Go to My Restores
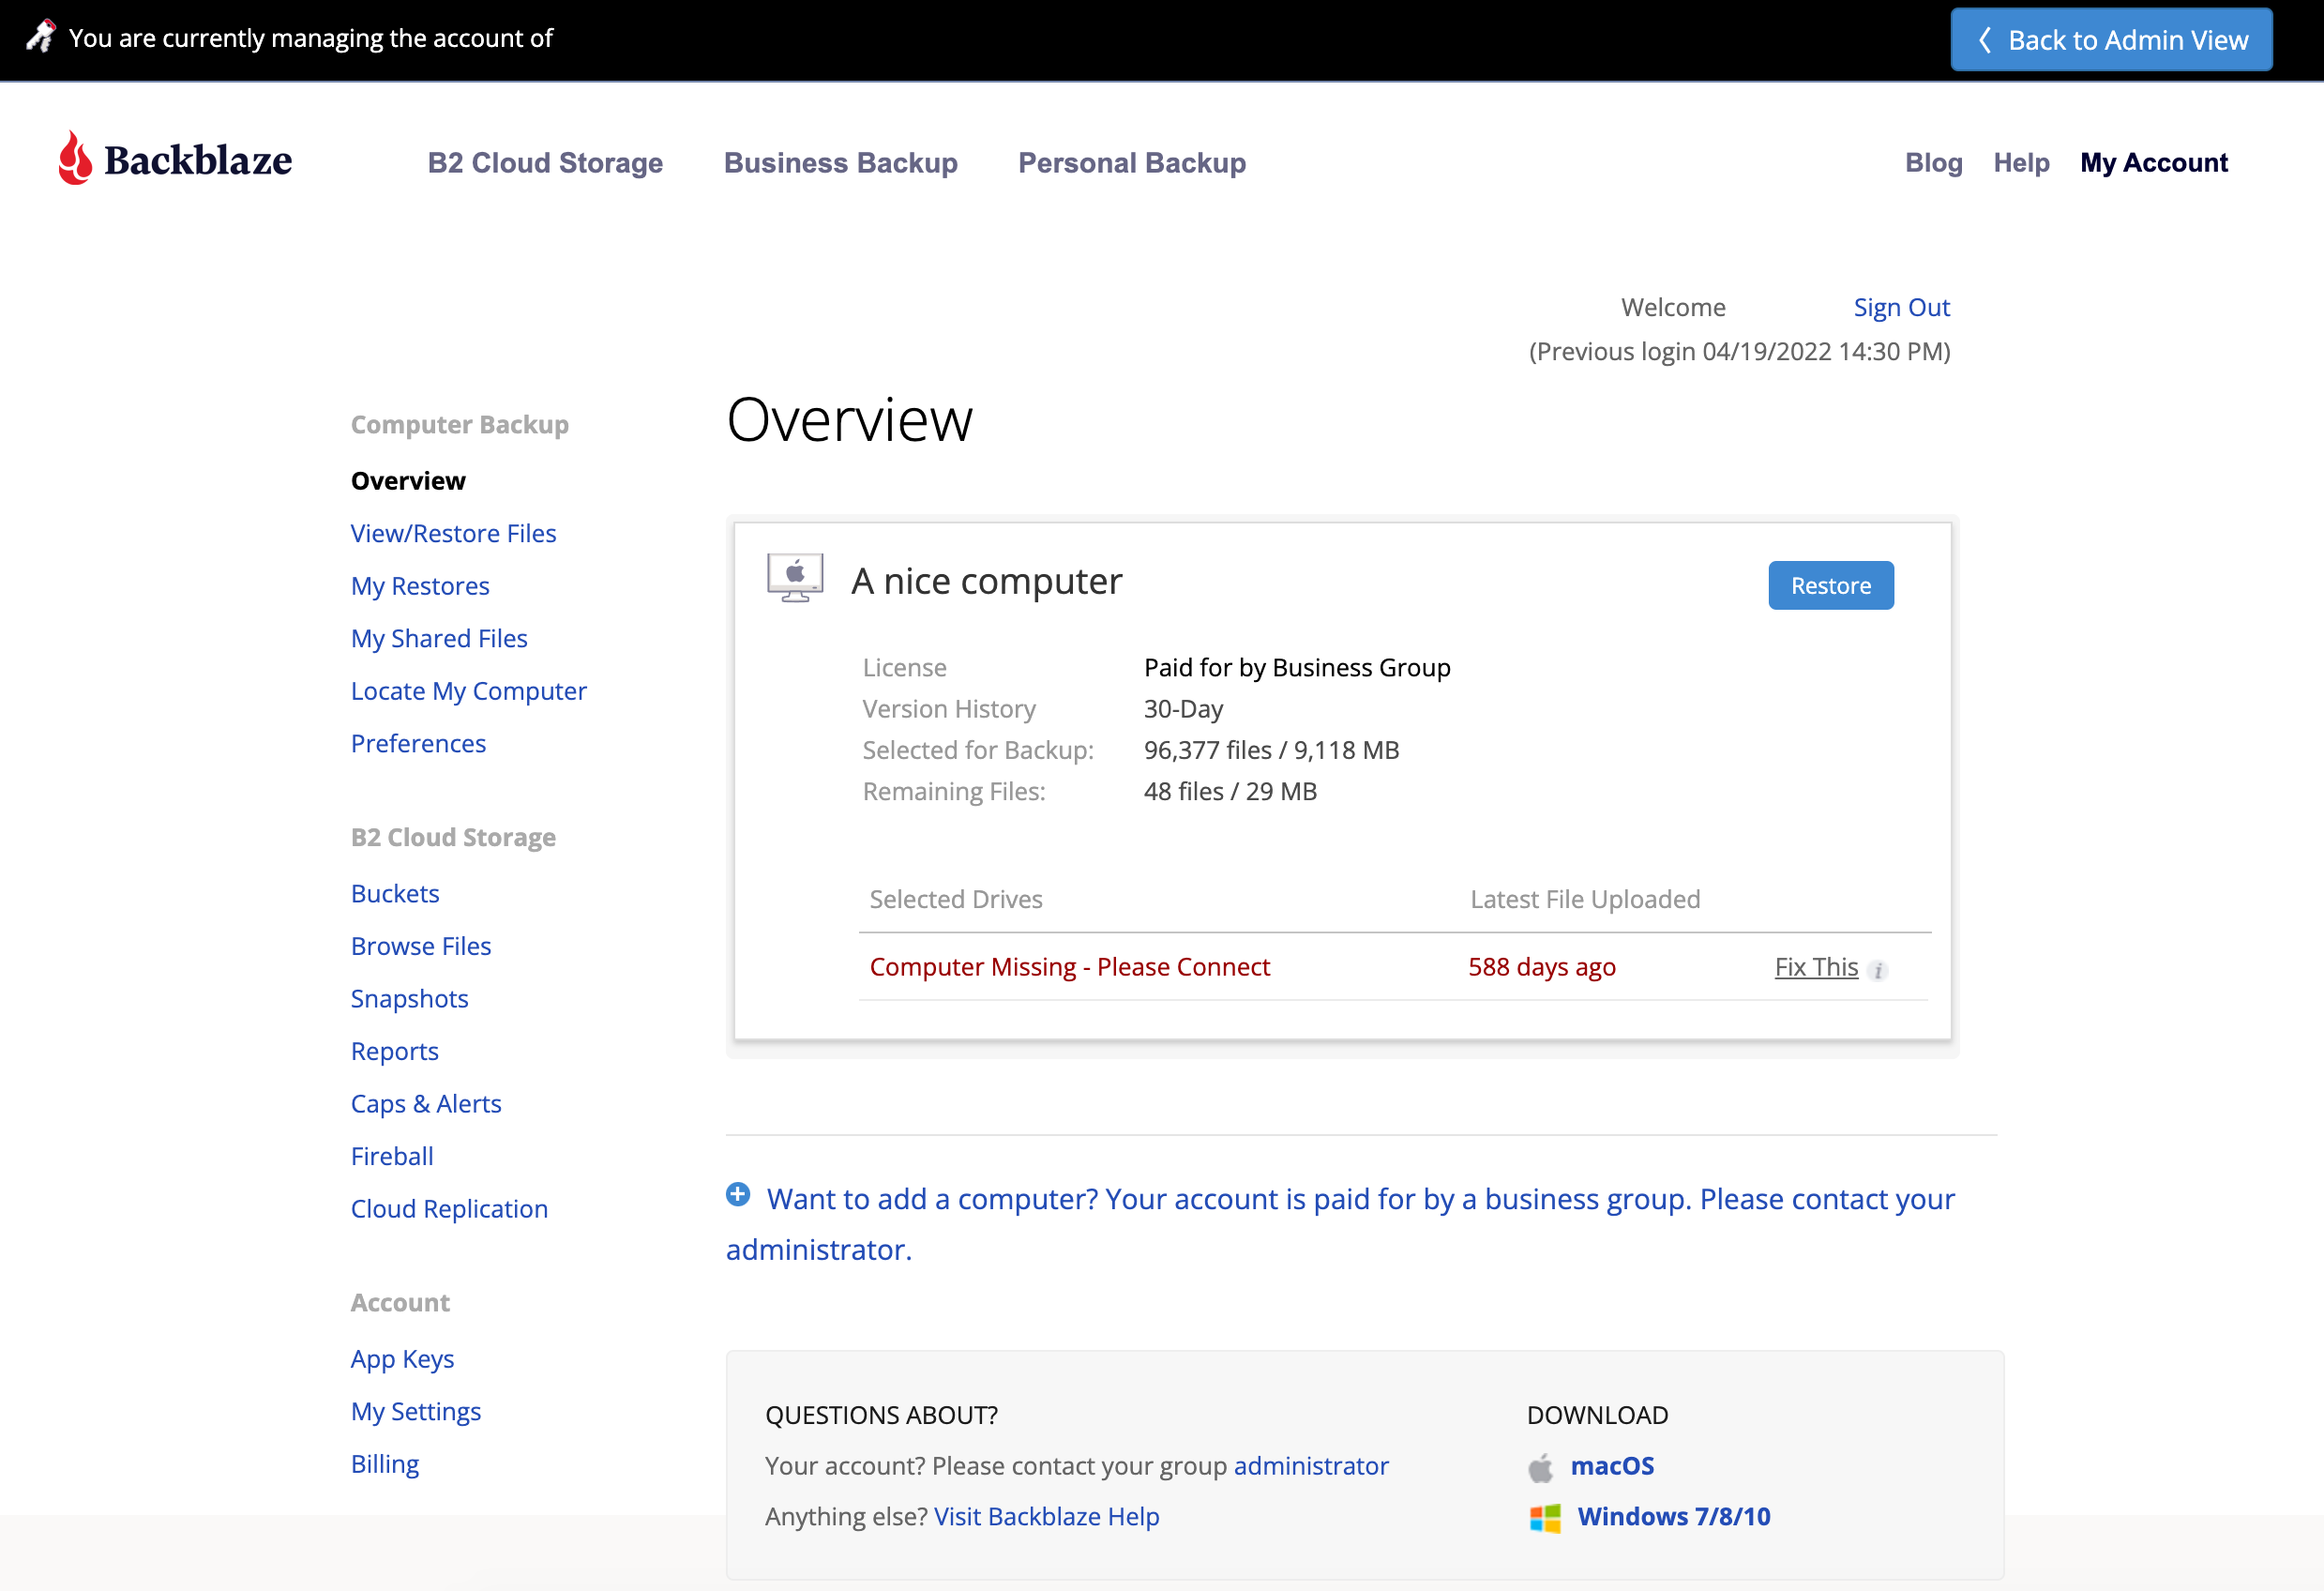 tap(420, 586)
